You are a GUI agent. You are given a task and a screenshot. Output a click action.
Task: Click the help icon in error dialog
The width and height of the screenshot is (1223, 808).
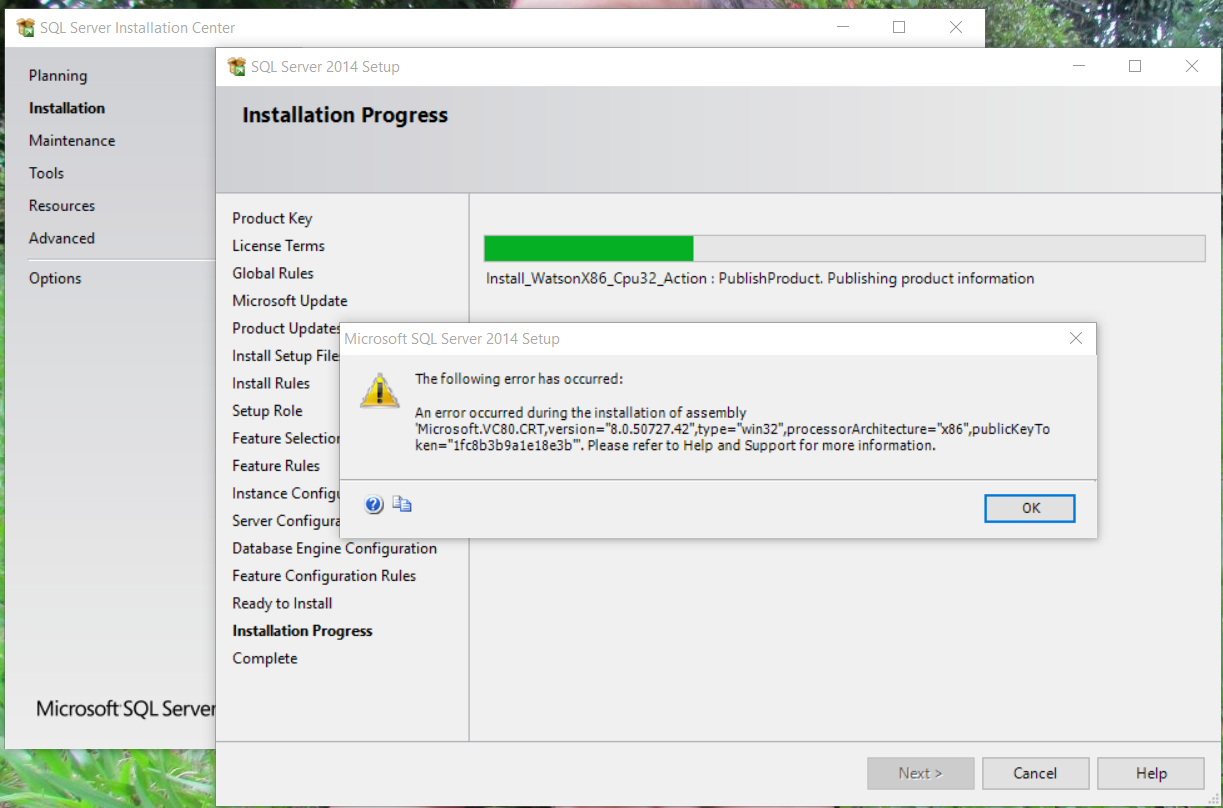[374, 505]
